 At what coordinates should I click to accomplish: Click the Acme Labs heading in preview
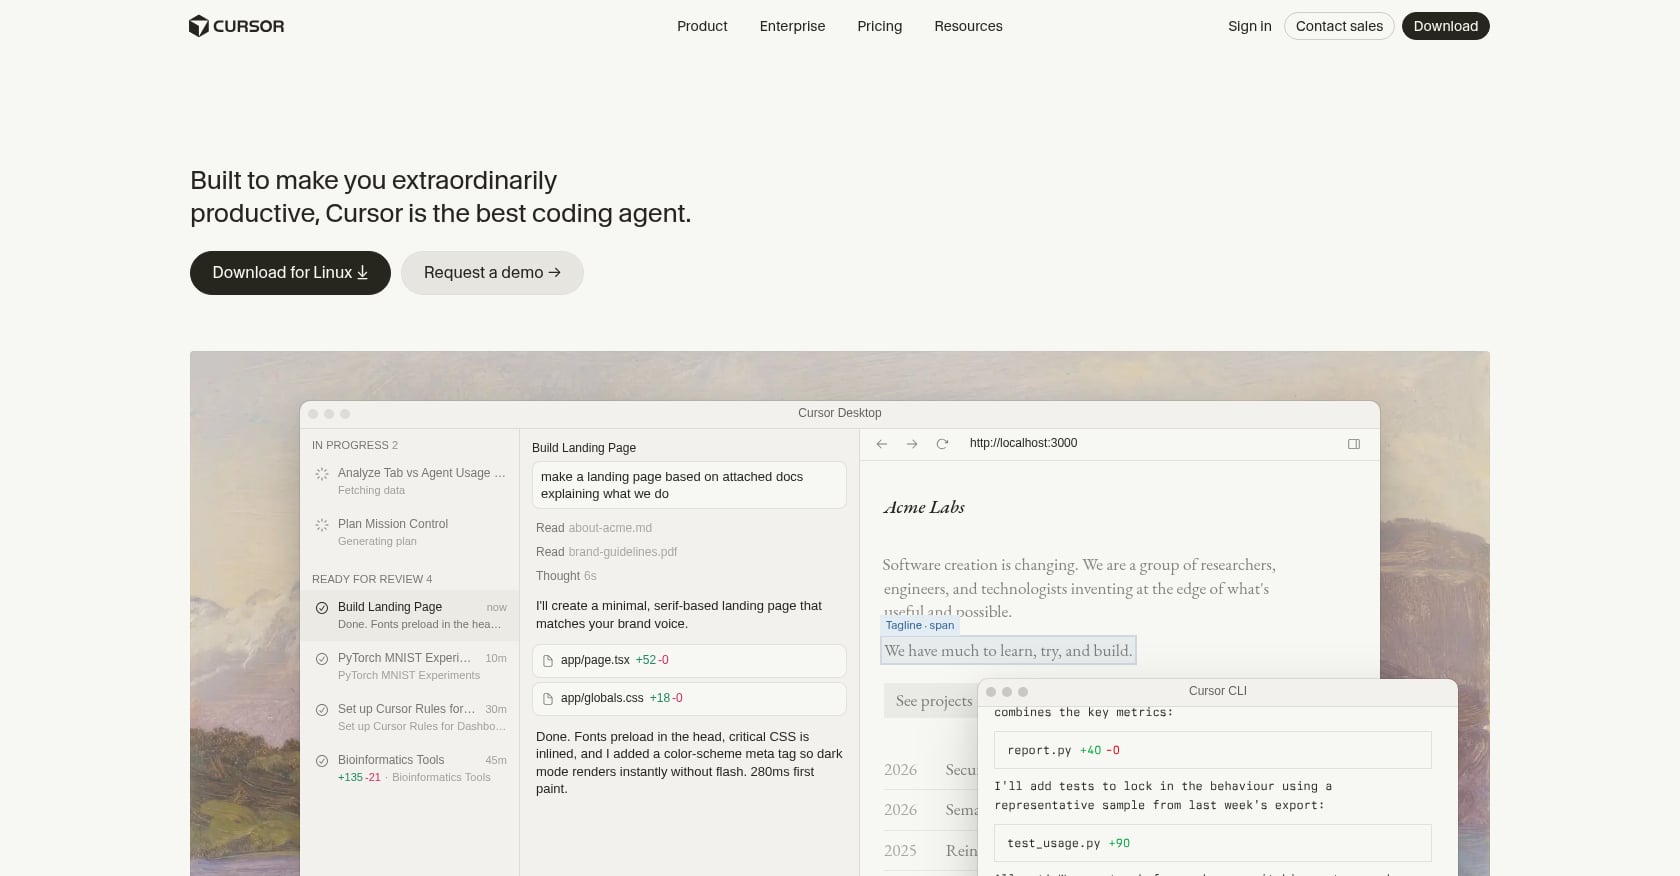[924, 507]
